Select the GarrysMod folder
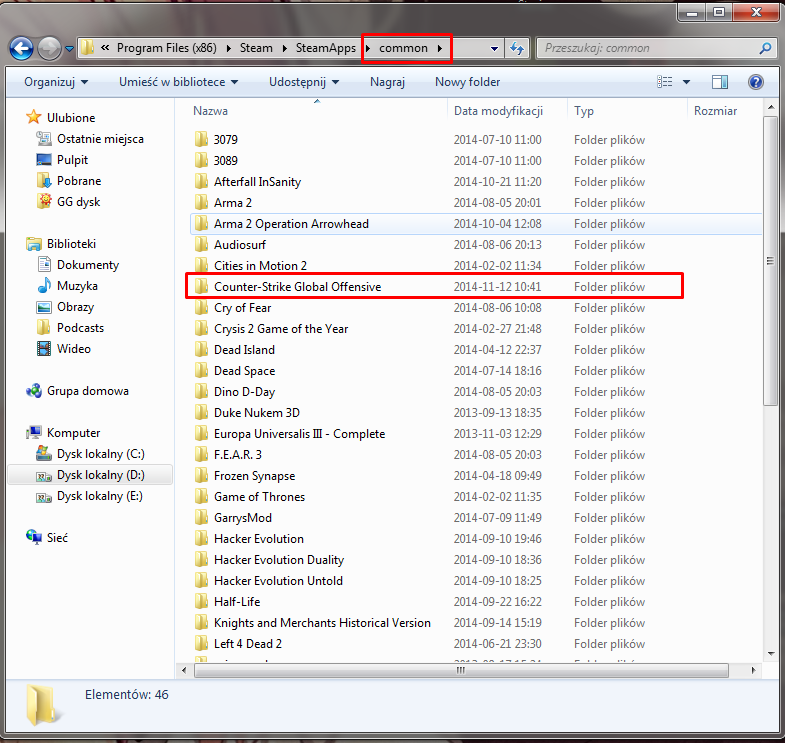Viewport: 785px width, 743px height. [243, 518]
